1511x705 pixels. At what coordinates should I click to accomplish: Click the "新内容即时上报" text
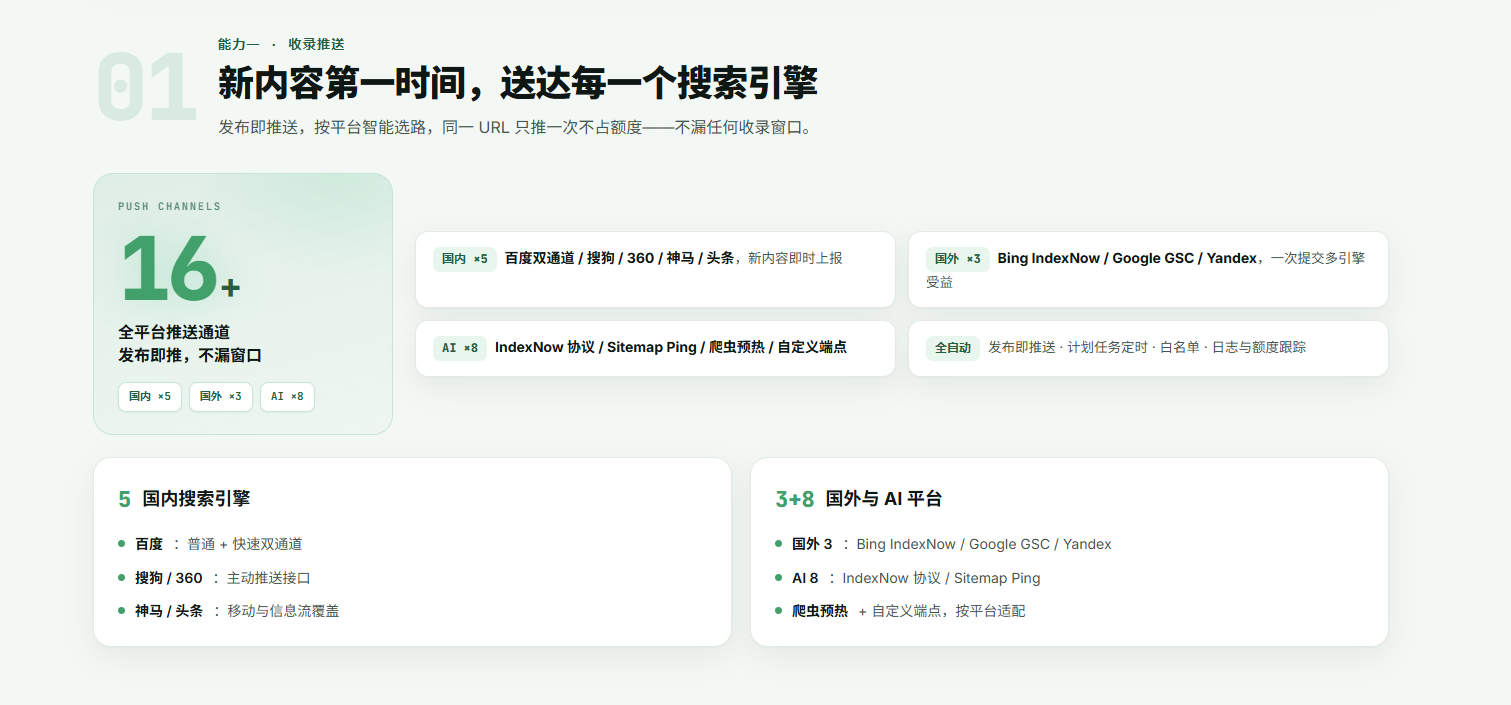point(796,258)
